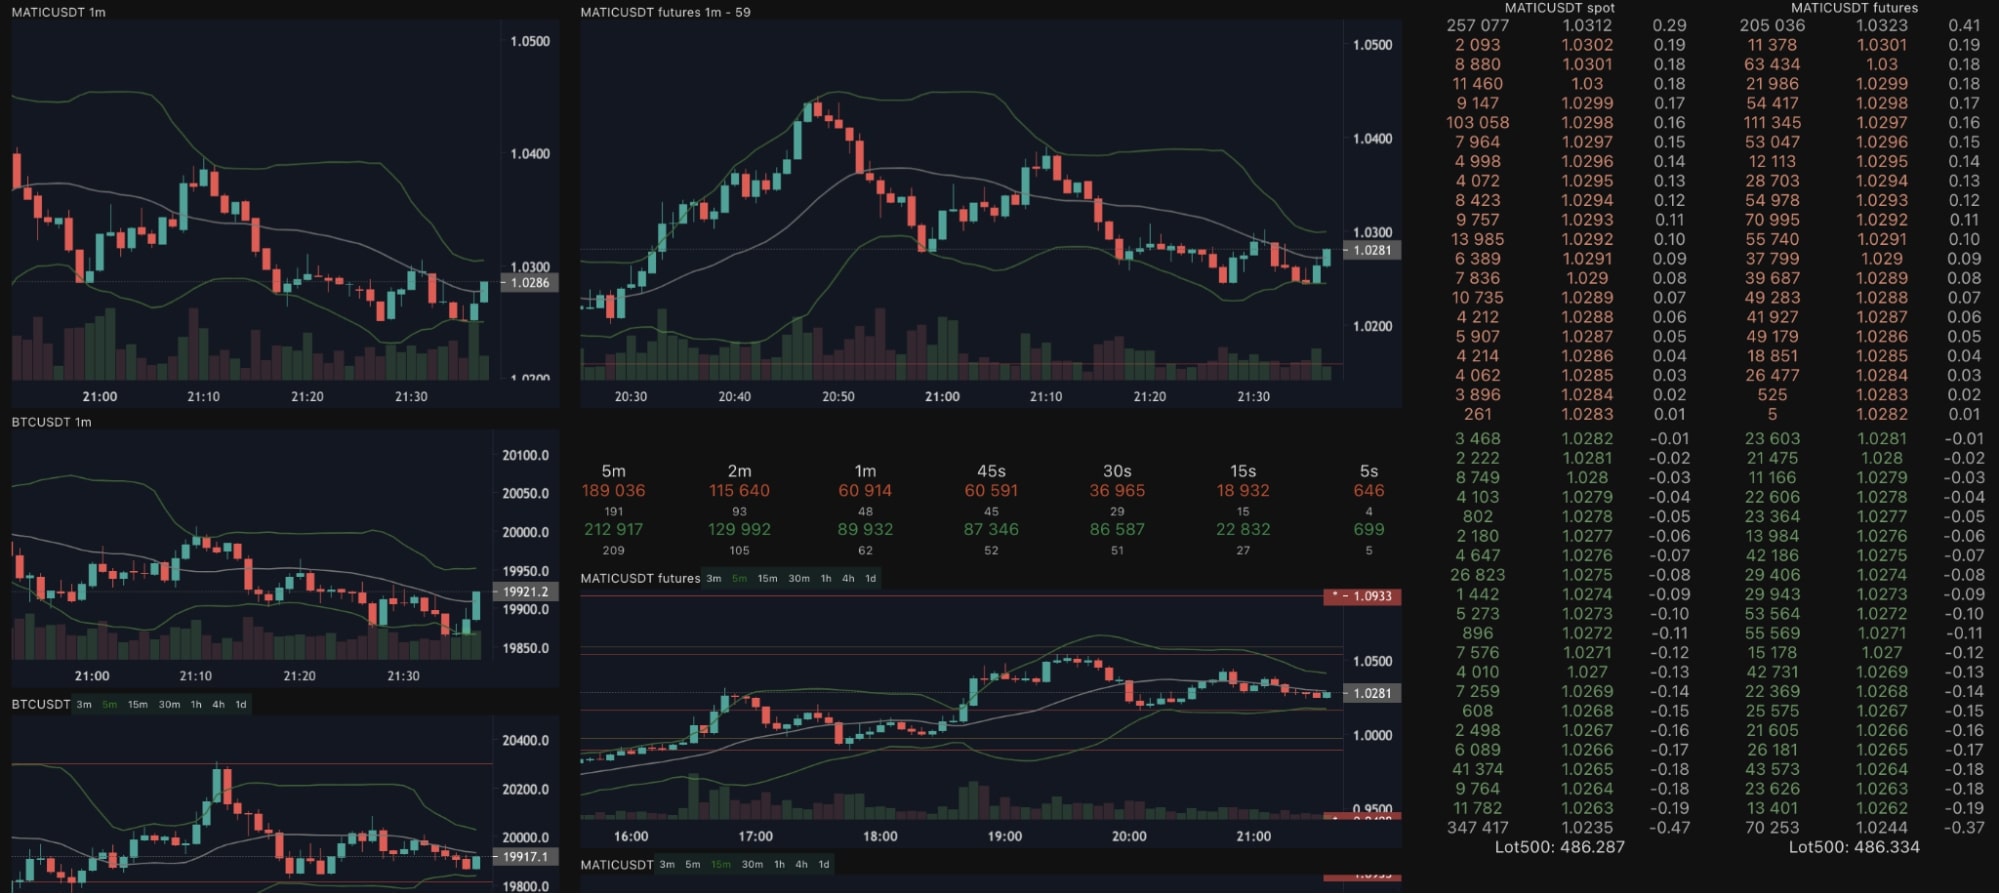Select 3m on bottom MATICUSDT spot chart

[667, 865]
